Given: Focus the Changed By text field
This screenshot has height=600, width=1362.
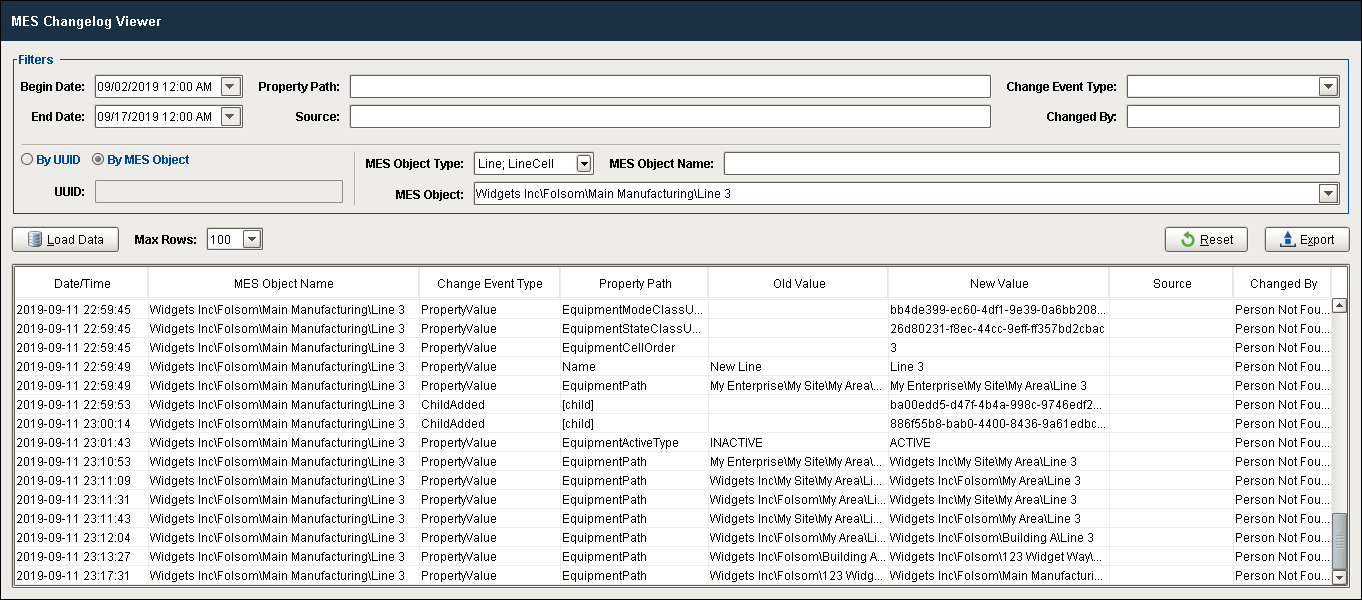Looking at the screenshot, I should pos(1233,117).
